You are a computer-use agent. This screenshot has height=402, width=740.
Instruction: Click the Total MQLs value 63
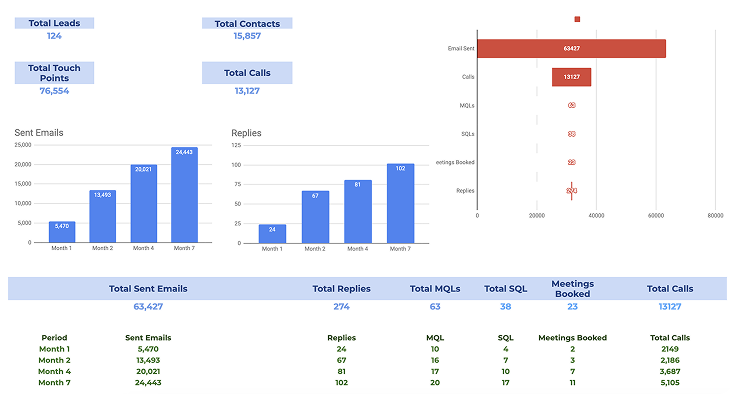tap(435, 307)
